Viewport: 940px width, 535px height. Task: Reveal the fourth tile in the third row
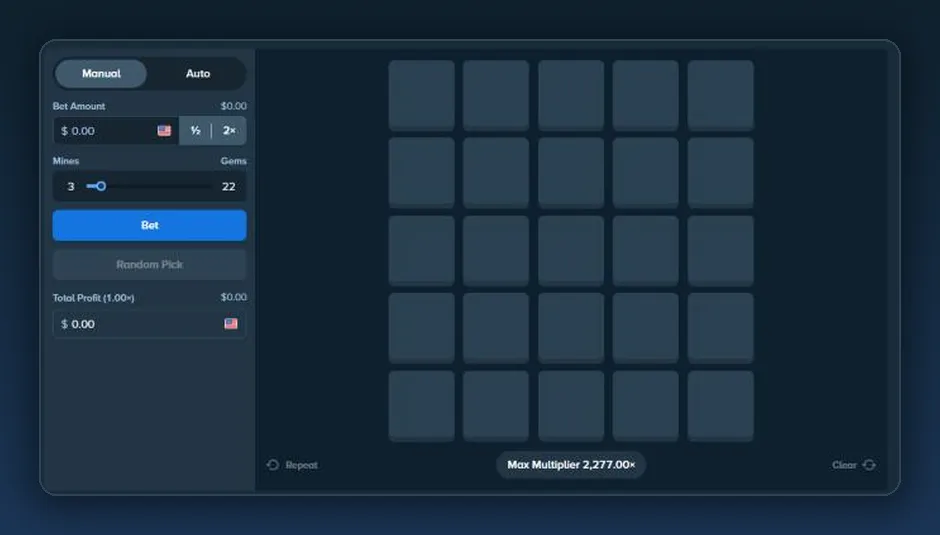tap(646, 251)
